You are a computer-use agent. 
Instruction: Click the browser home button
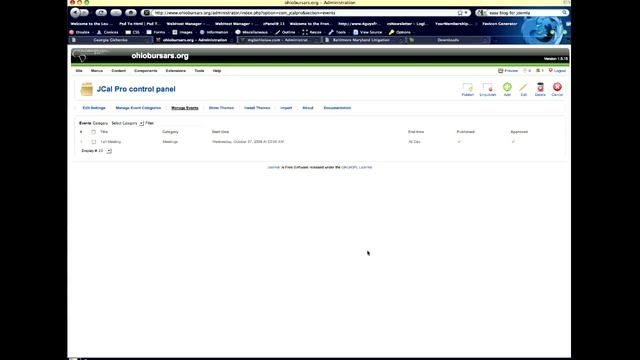131,13
